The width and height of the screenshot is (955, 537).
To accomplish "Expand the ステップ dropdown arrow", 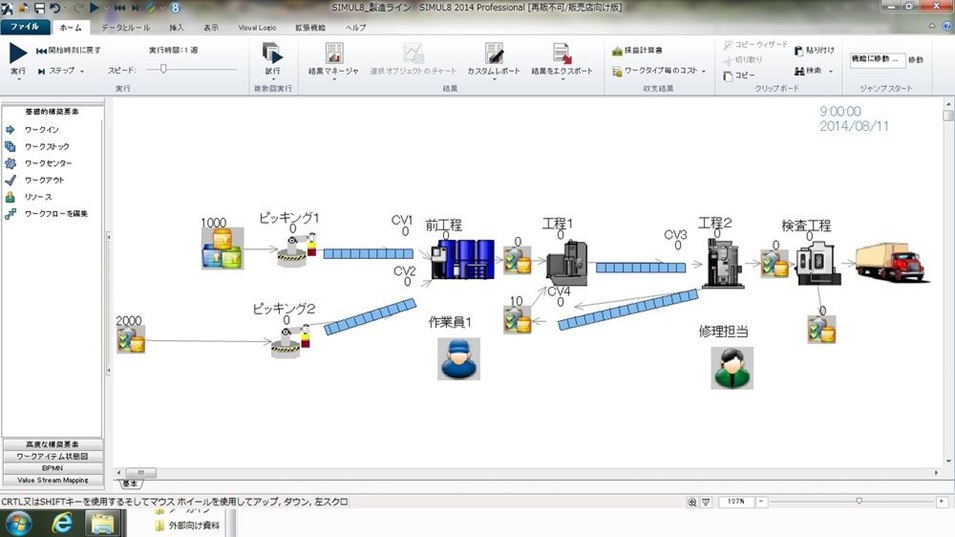I will (82, 72).
